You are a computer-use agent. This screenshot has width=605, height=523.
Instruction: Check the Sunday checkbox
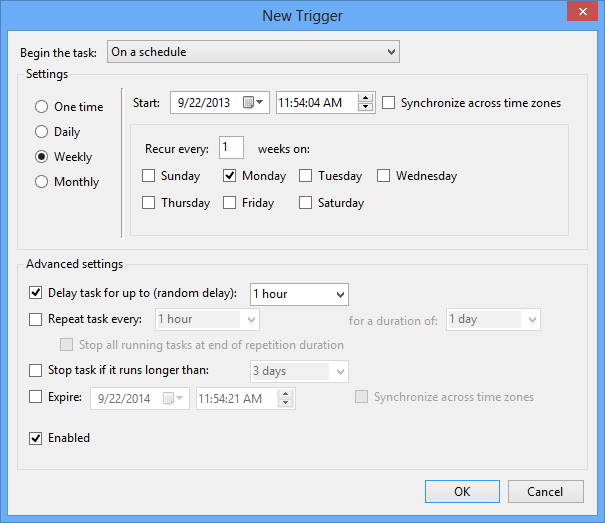tap(149, 176)
